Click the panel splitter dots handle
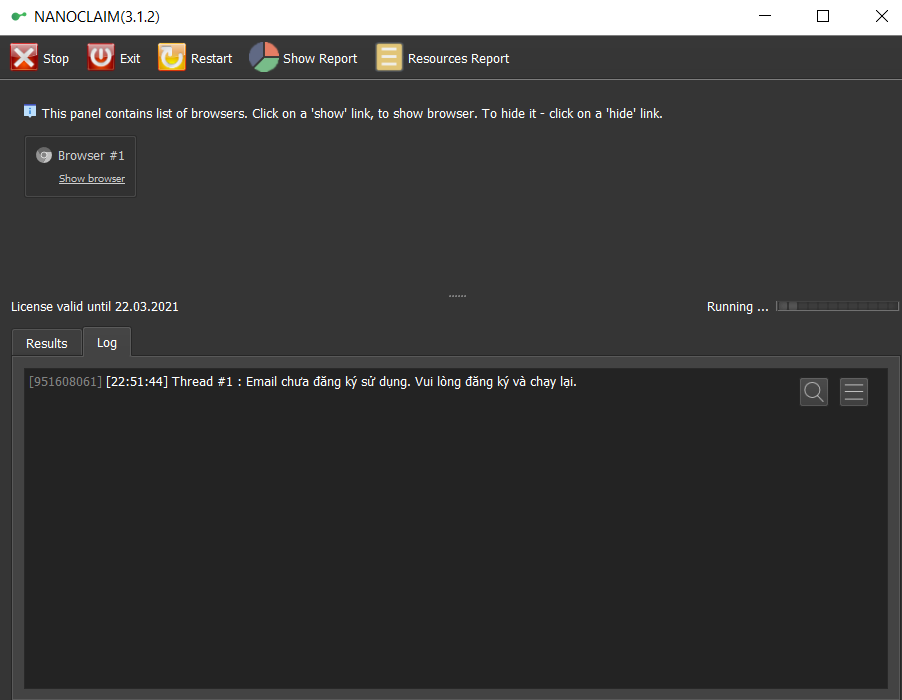The width and height of the screenshot is (902, 700). [457, 296]
